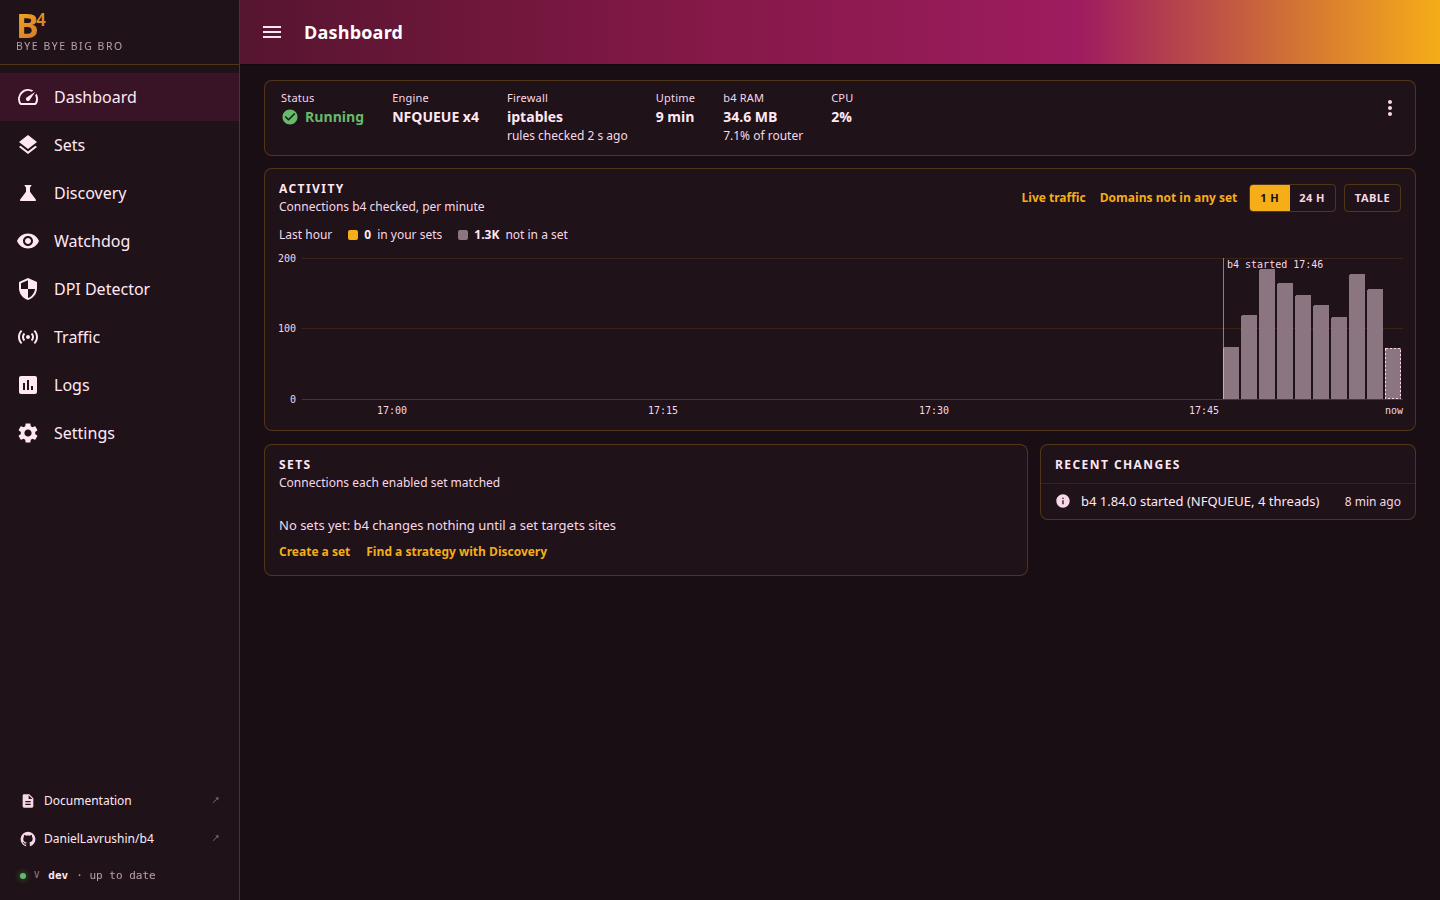This screenshot has width=1440, height=900.
Task: Click the GitHub octocat icon
Action: click(x=28, y=839)
